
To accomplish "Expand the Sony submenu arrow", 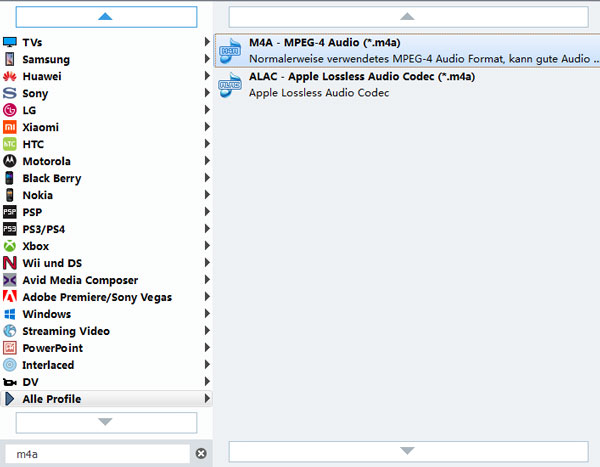I will pyautogui.click(x=207, y=93).
